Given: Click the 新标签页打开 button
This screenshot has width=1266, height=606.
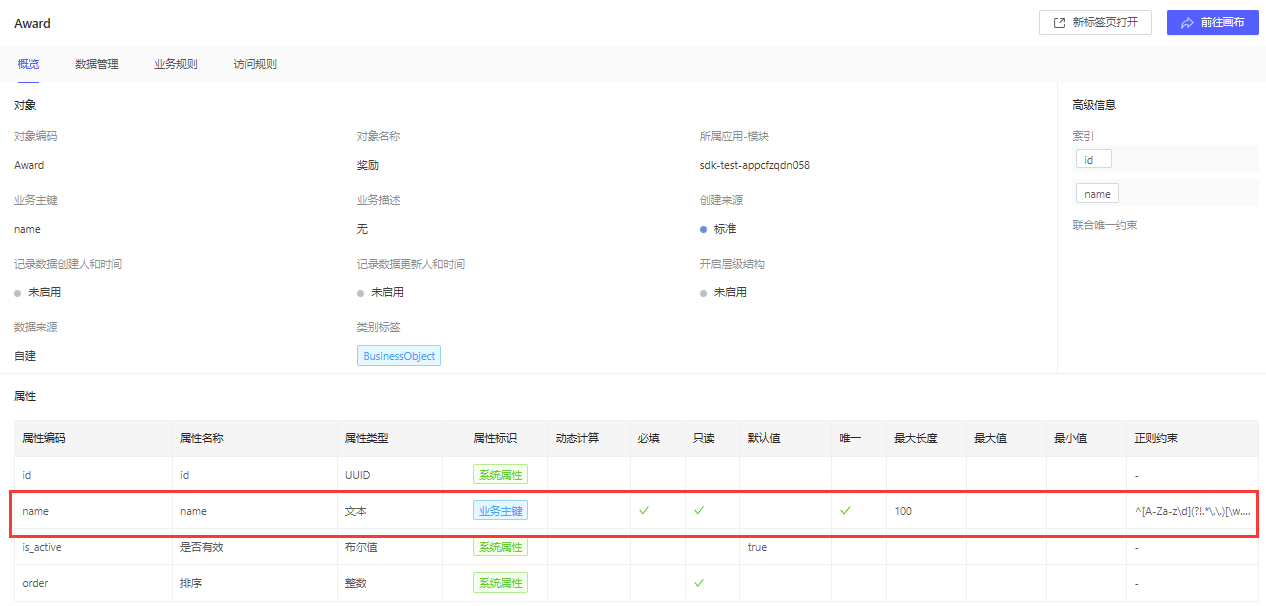Looking at the screenshot, I should click(1095, 22).
